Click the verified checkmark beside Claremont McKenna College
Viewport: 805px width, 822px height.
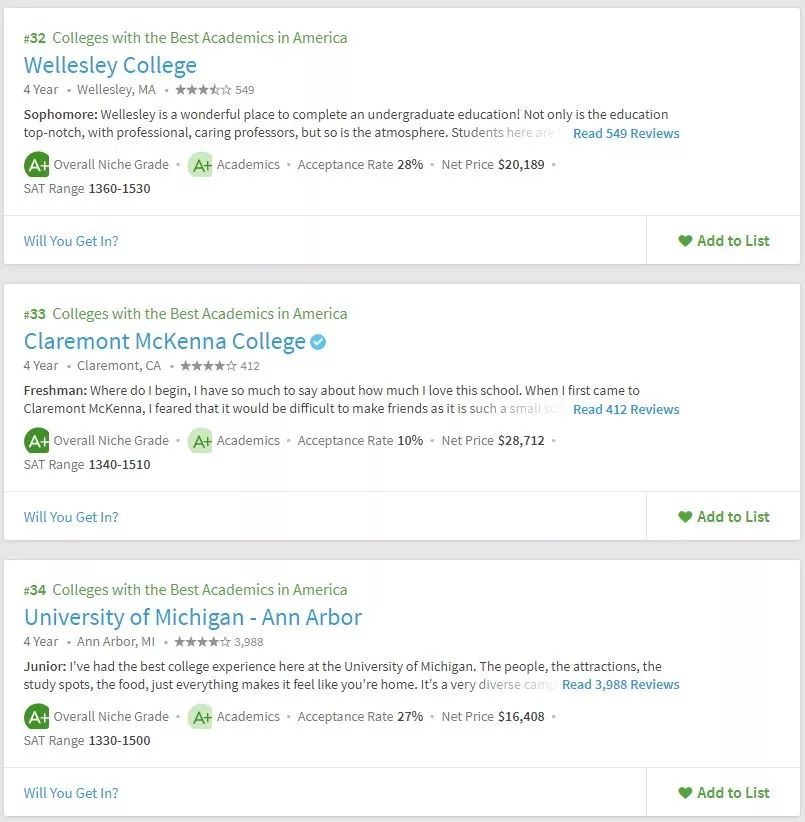[x=318, y=342]
